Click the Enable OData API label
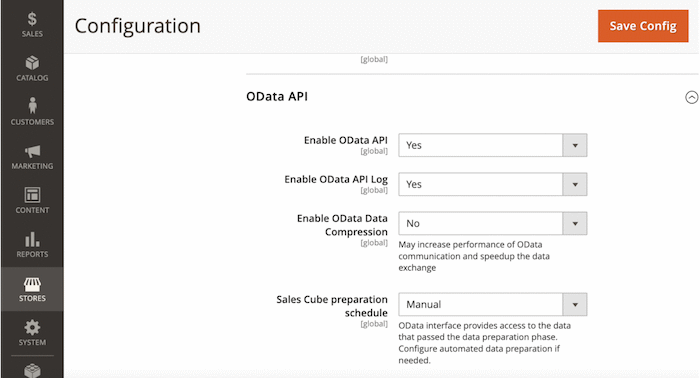Viewport: 700px width, 378px height. tap(346, 140)
